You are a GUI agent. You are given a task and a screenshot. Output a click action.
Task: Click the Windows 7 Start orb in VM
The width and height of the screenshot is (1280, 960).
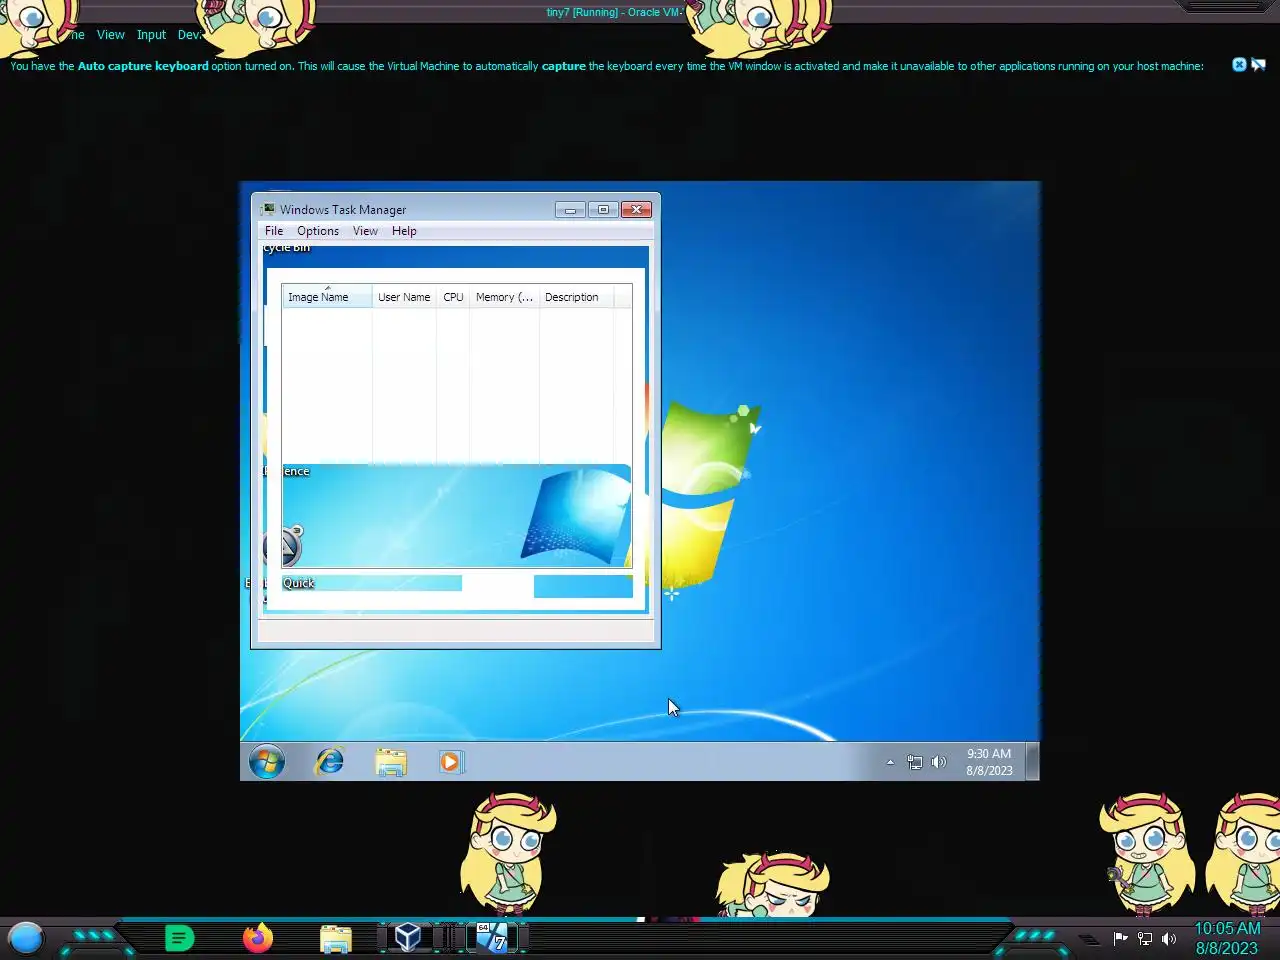point(267,762)
